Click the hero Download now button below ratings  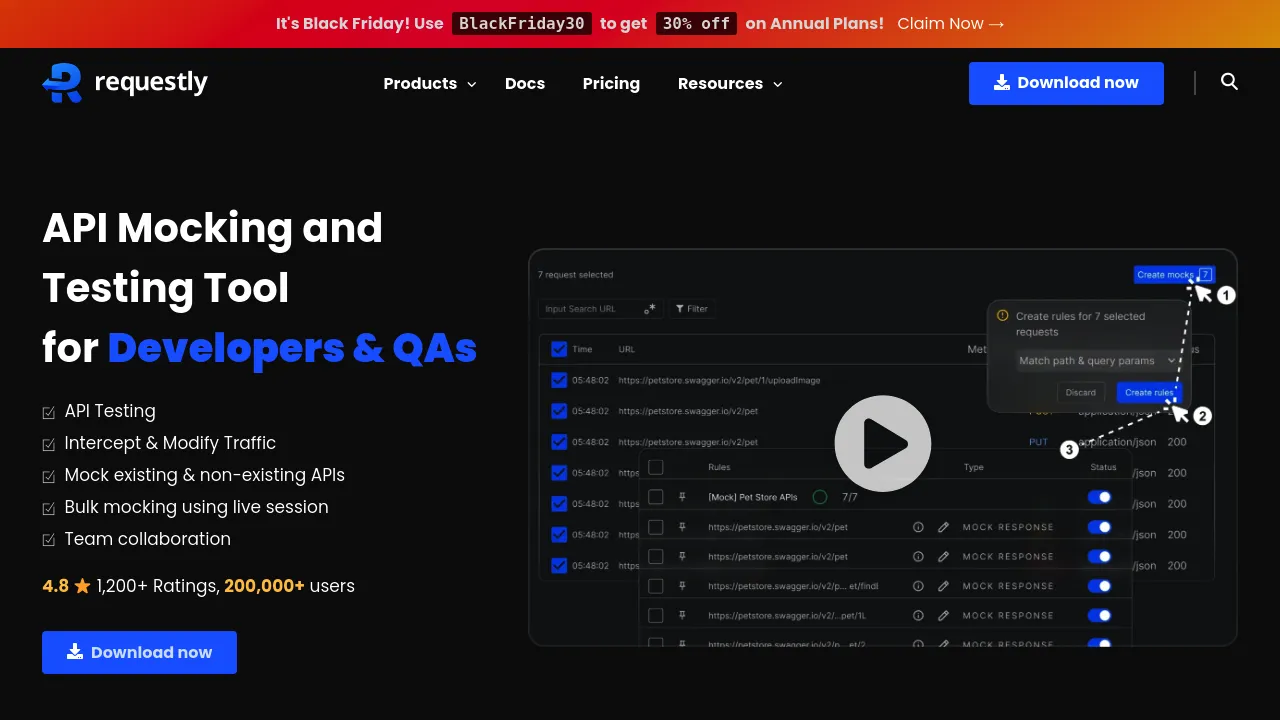[139, 652]
